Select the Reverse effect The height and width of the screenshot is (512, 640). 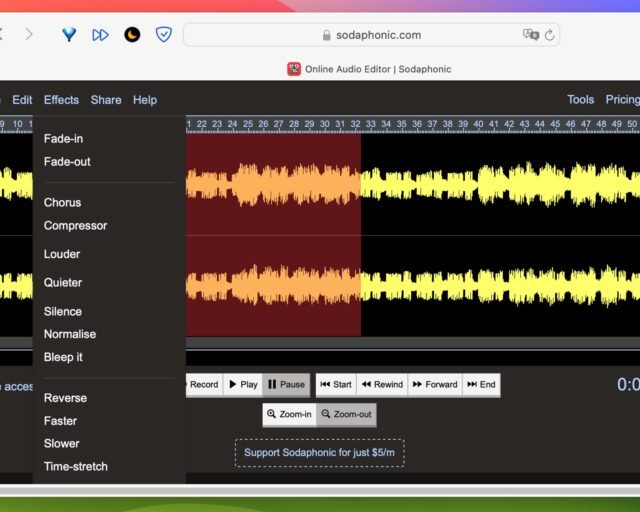[65, 398]
